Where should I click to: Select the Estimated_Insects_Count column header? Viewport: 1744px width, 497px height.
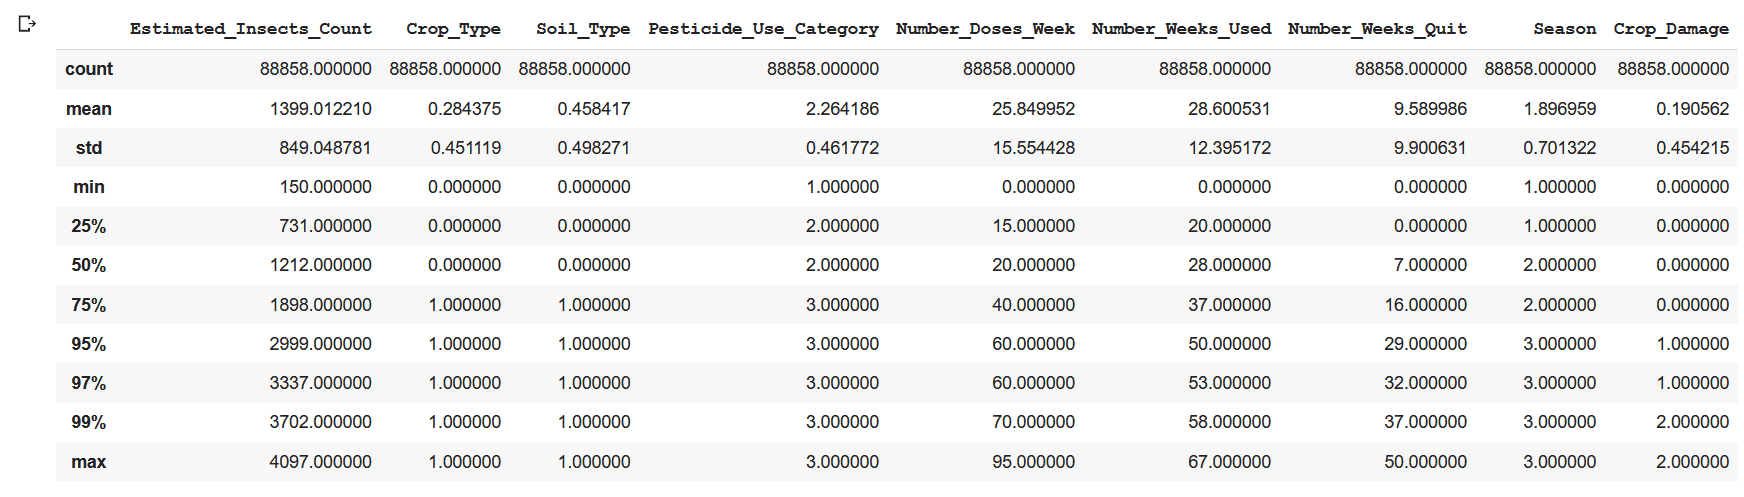click(x=251, y=29)
